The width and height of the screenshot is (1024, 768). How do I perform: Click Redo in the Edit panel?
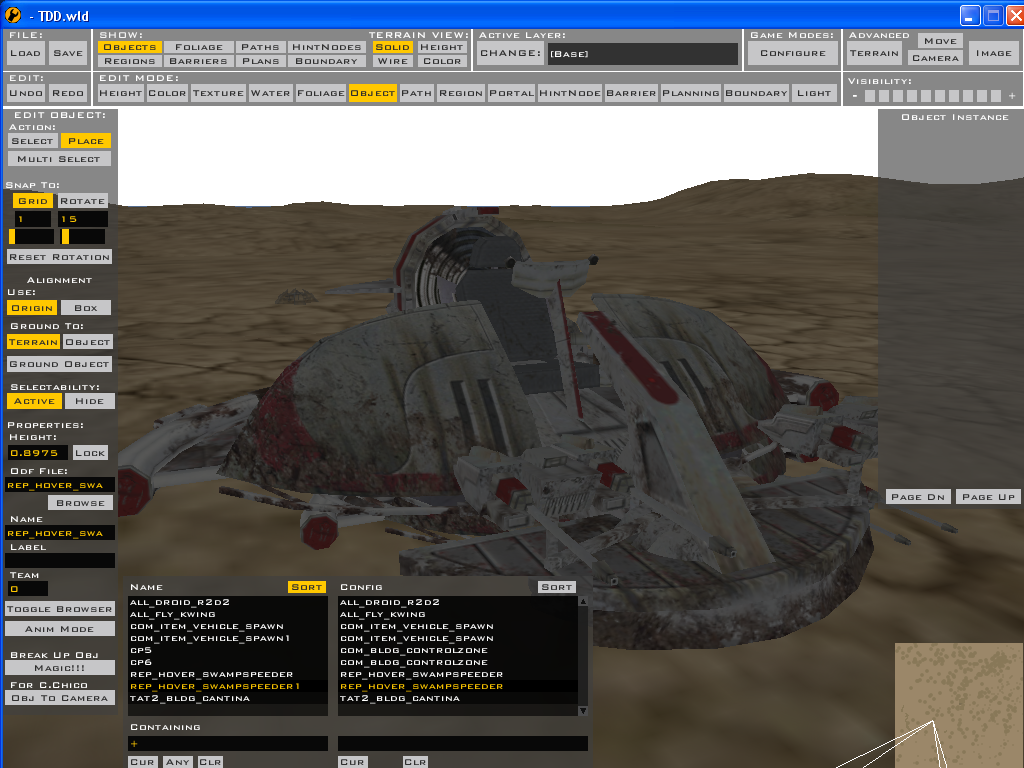click(x=68, y=93)
